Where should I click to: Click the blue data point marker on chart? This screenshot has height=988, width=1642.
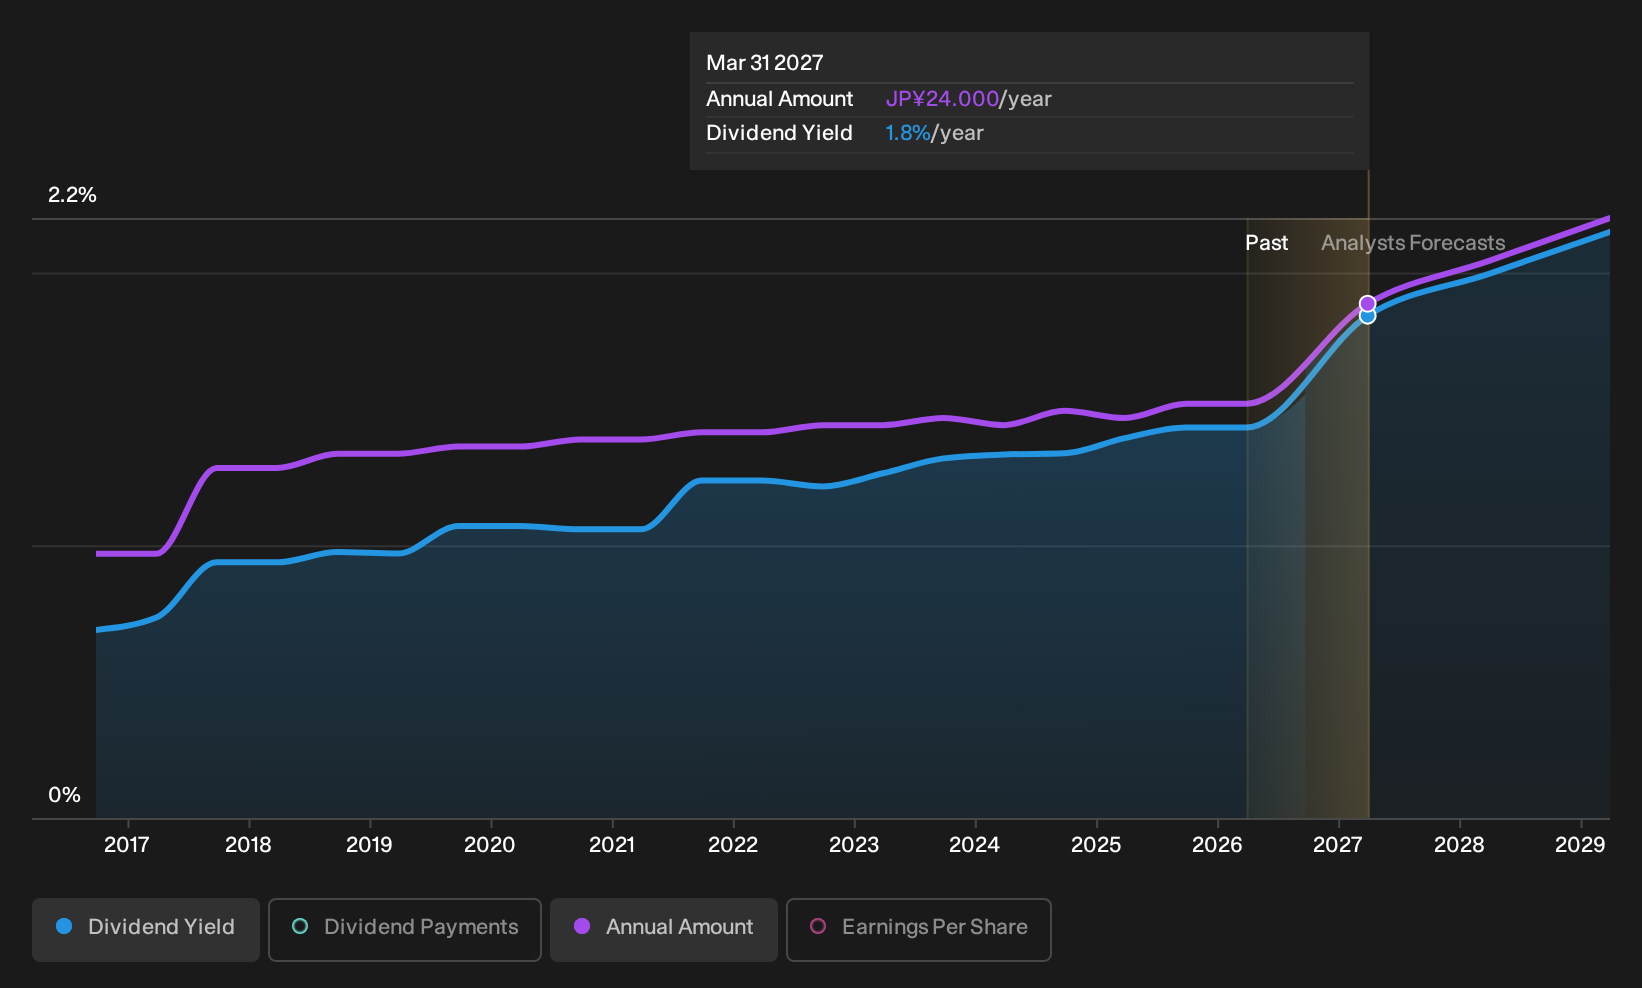pos(1367,317)
